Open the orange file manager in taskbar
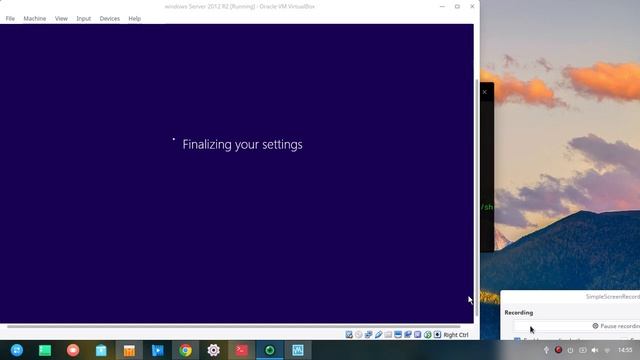 tap(129, 350)
